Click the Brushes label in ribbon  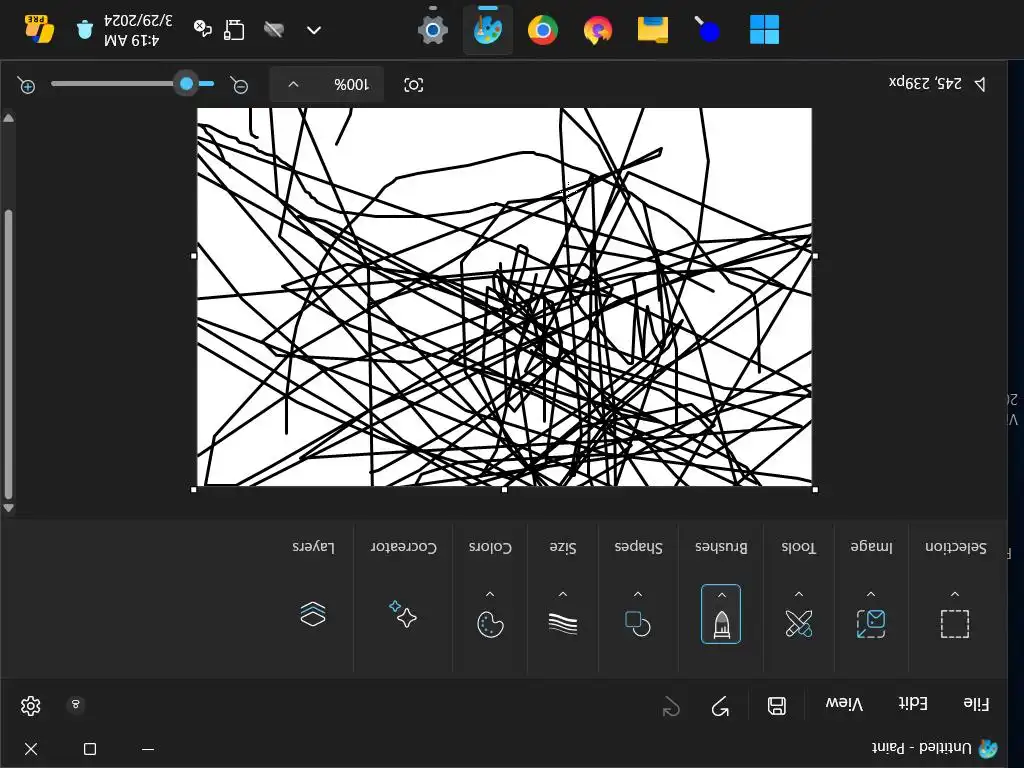coord(721,547)
